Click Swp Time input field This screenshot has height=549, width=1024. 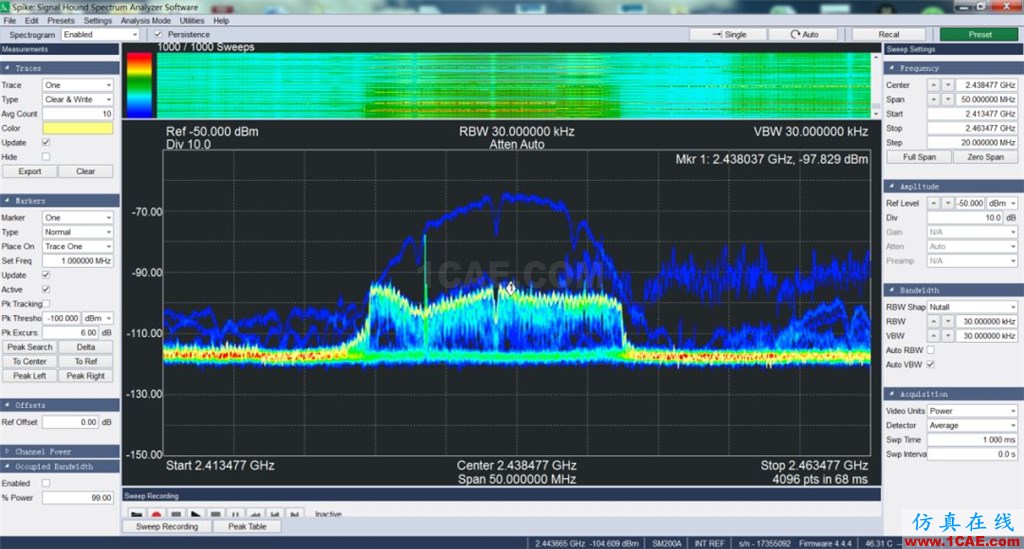pyautogui.click(x=972, y=439)
